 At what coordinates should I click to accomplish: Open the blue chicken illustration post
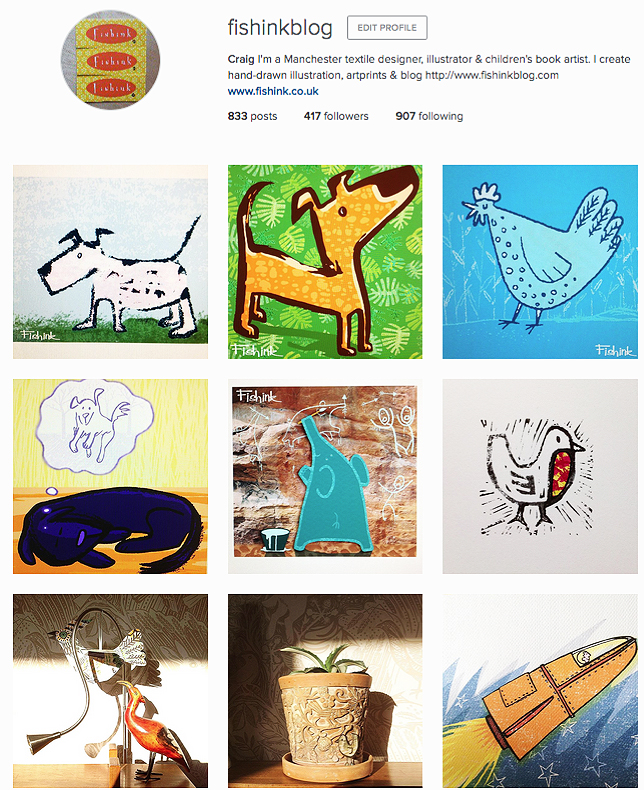(x=540, y=262)
